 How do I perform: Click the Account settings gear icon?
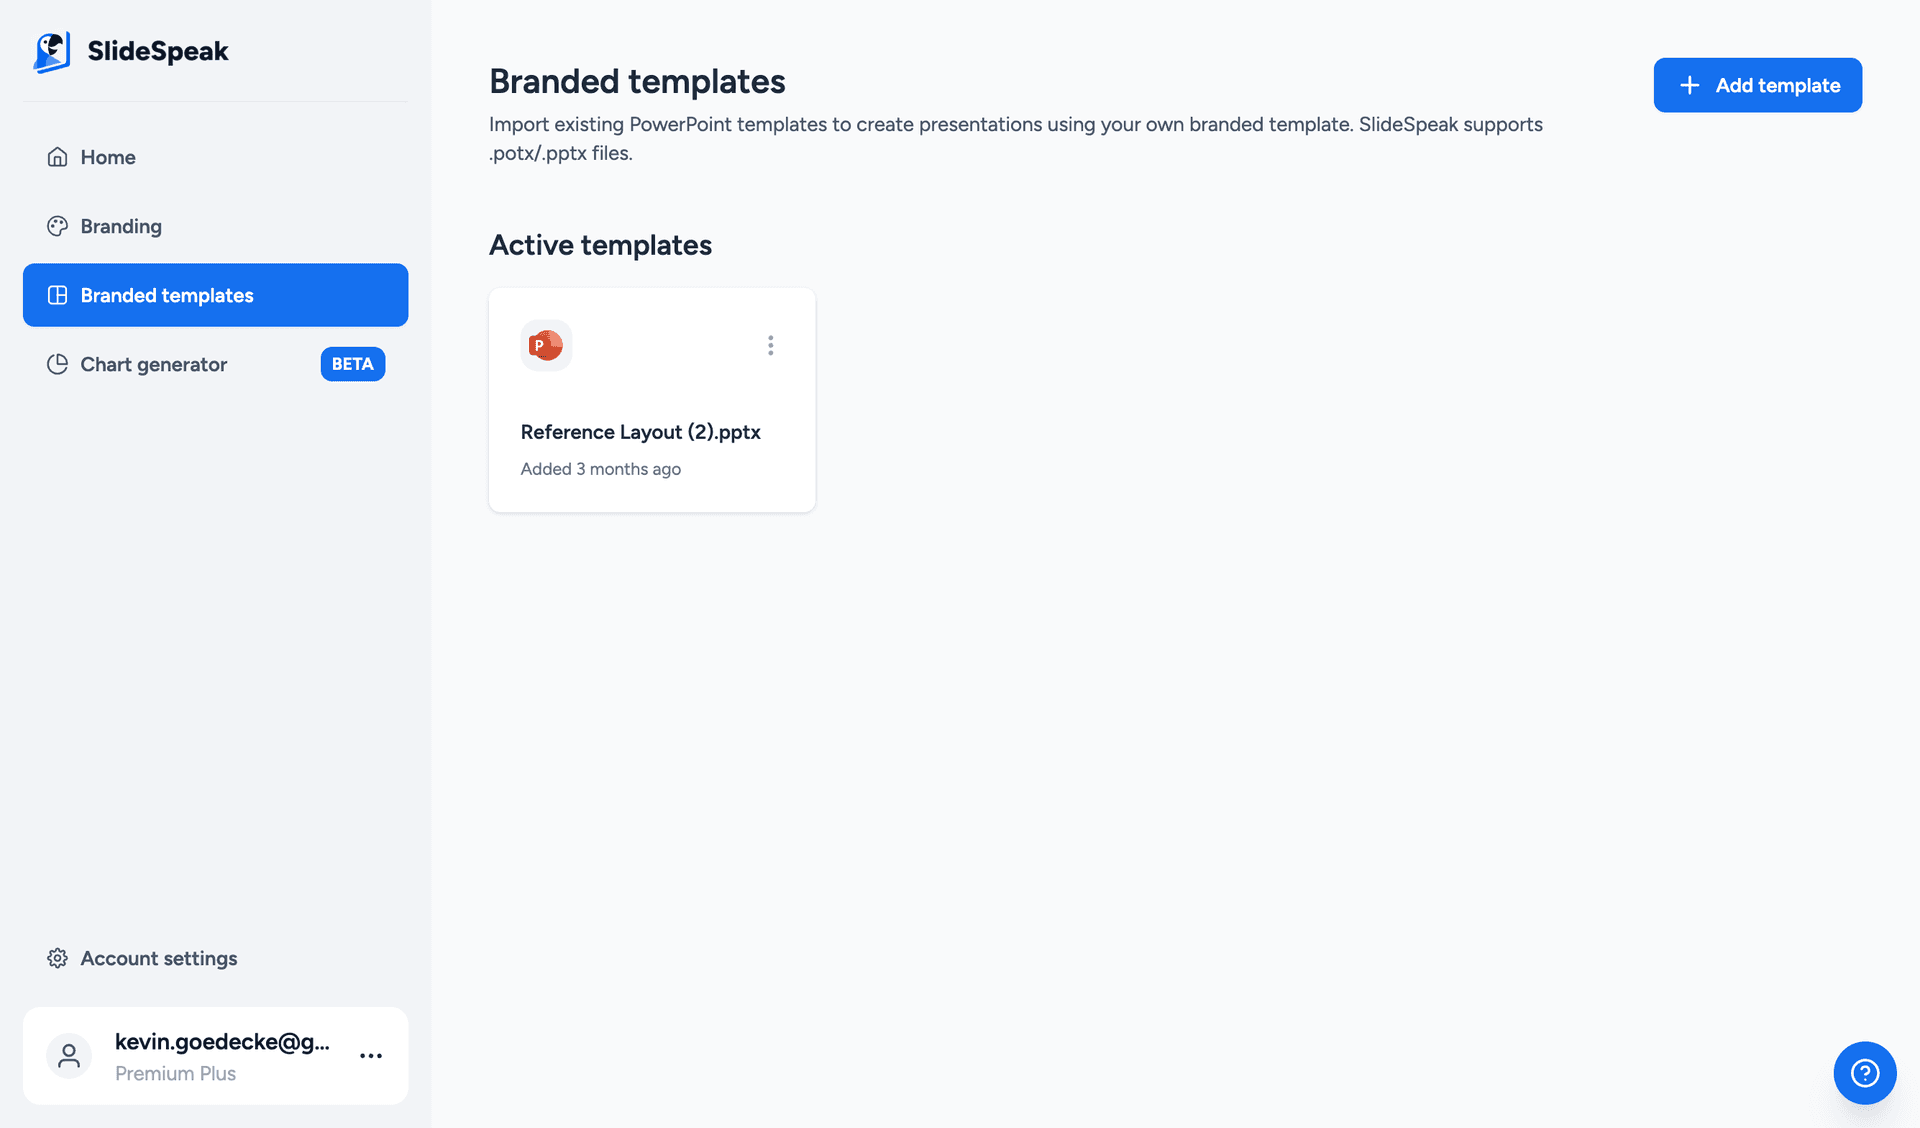pos(58,958)
